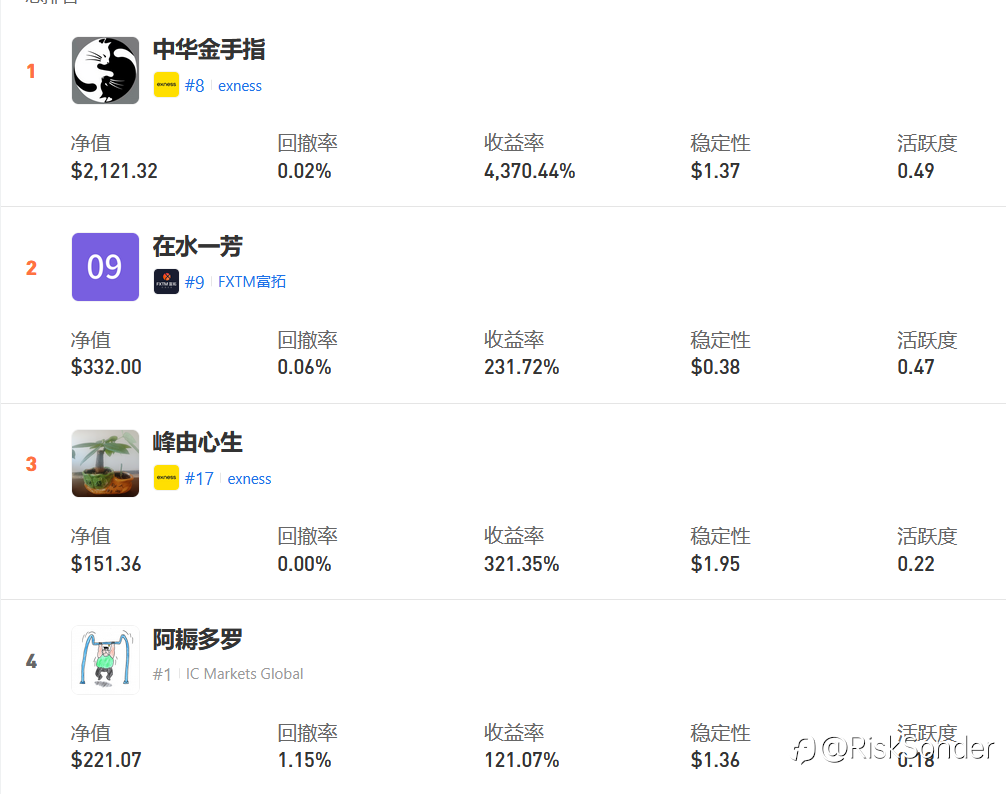Viewport: 1006px width, 794px height.
Task: Click the return rate 4,370.44%
Action: (529, 171)
